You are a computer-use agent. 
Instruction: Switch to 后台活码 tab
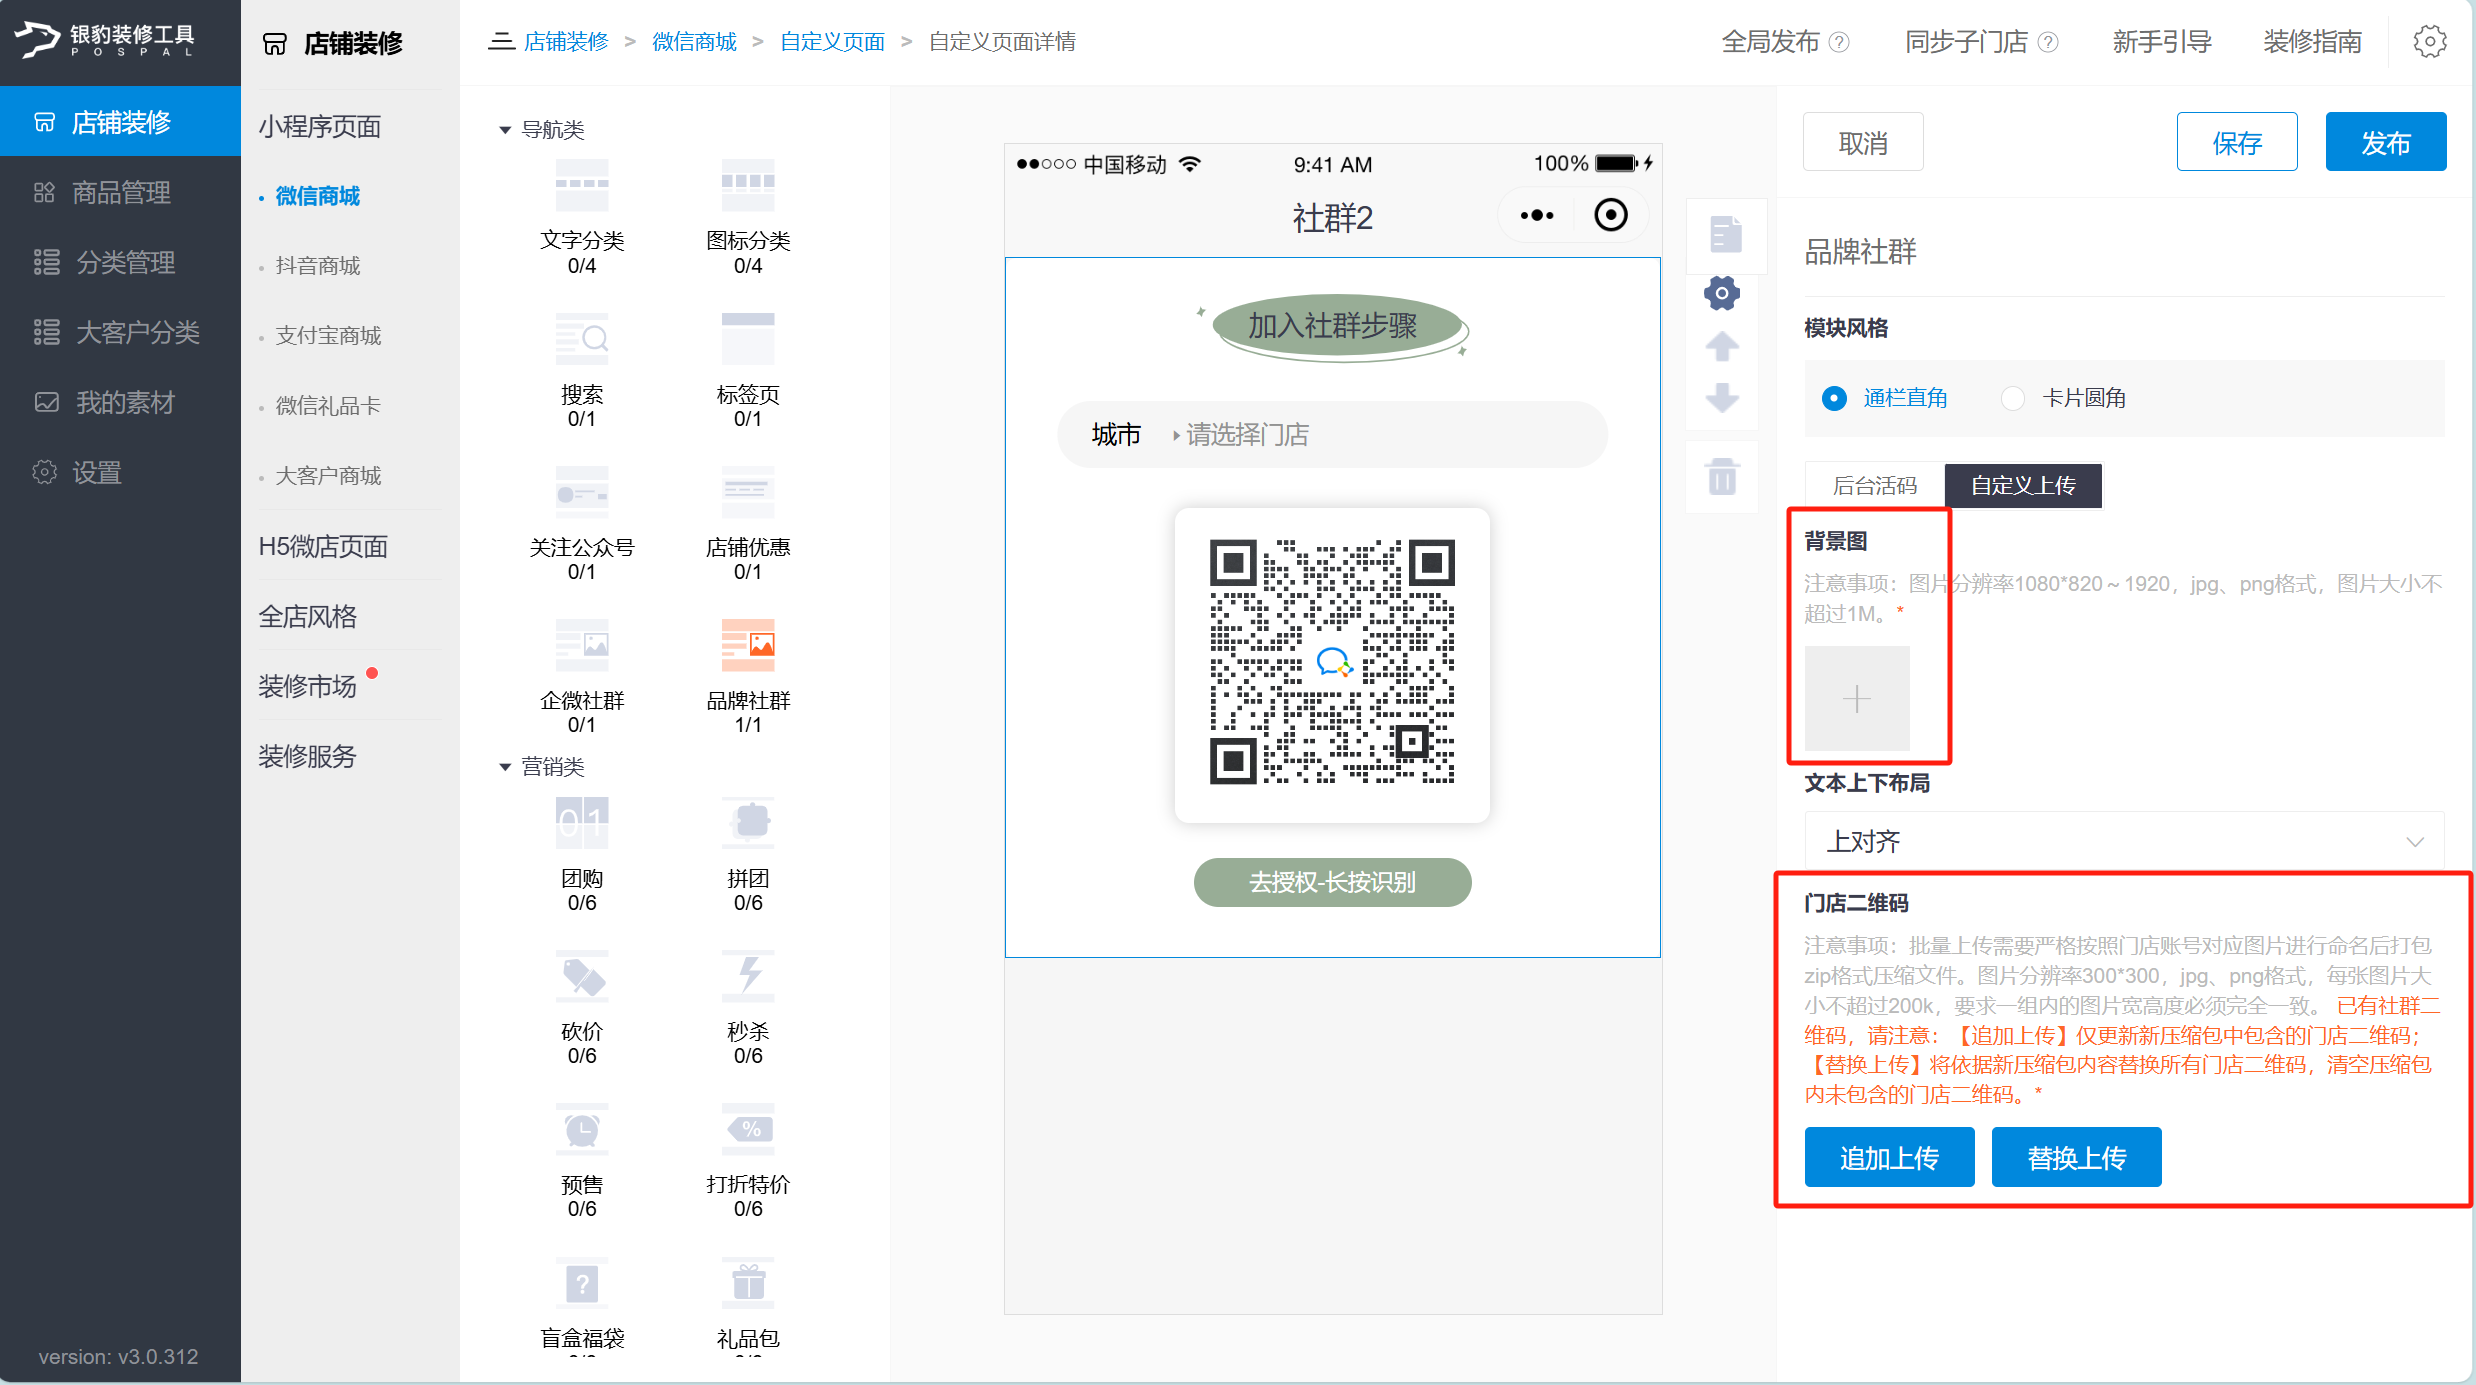tap(1875, 485)
